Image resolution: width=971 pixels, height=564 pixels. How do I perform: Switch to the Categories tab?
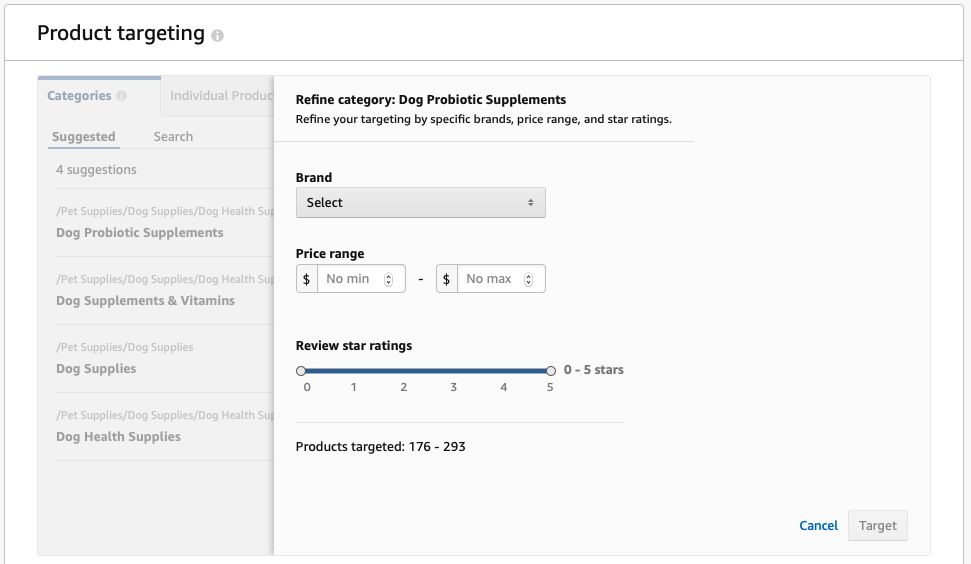coord(79,96)
